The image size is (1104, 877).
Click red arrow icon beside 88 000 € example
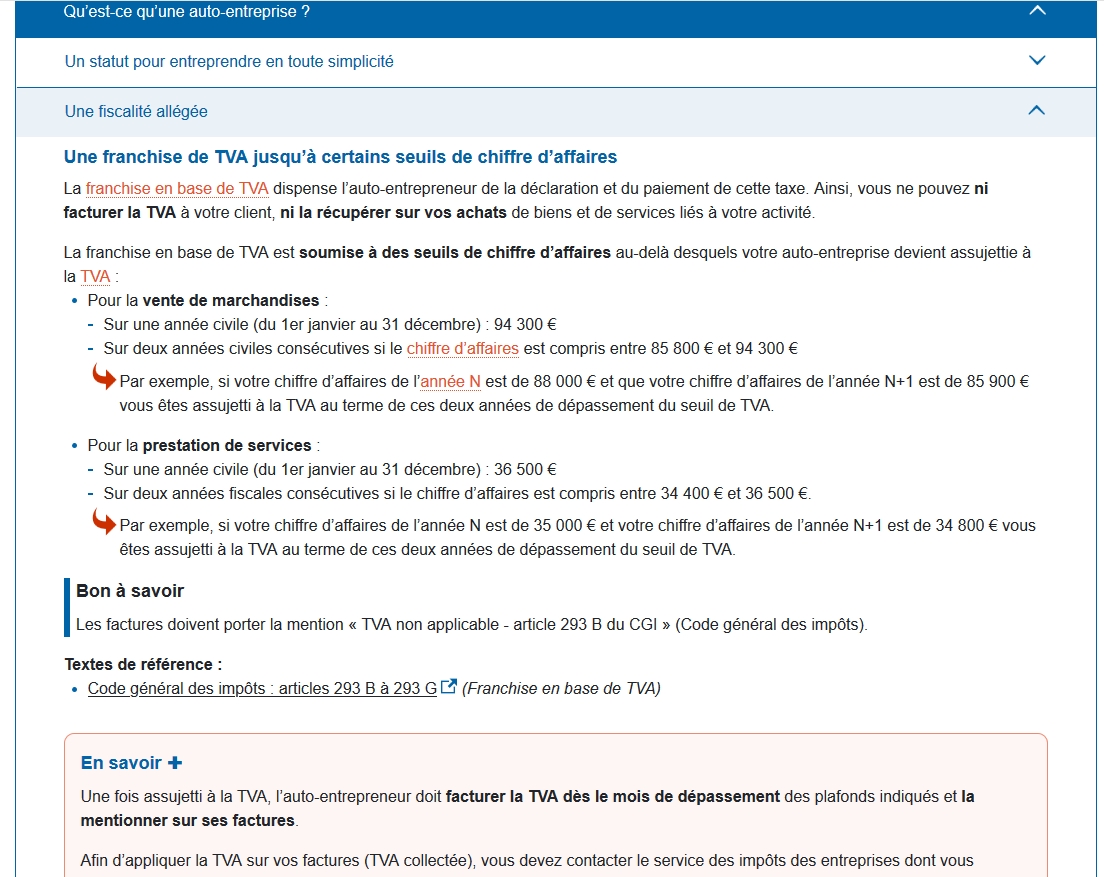click(104, 377)
